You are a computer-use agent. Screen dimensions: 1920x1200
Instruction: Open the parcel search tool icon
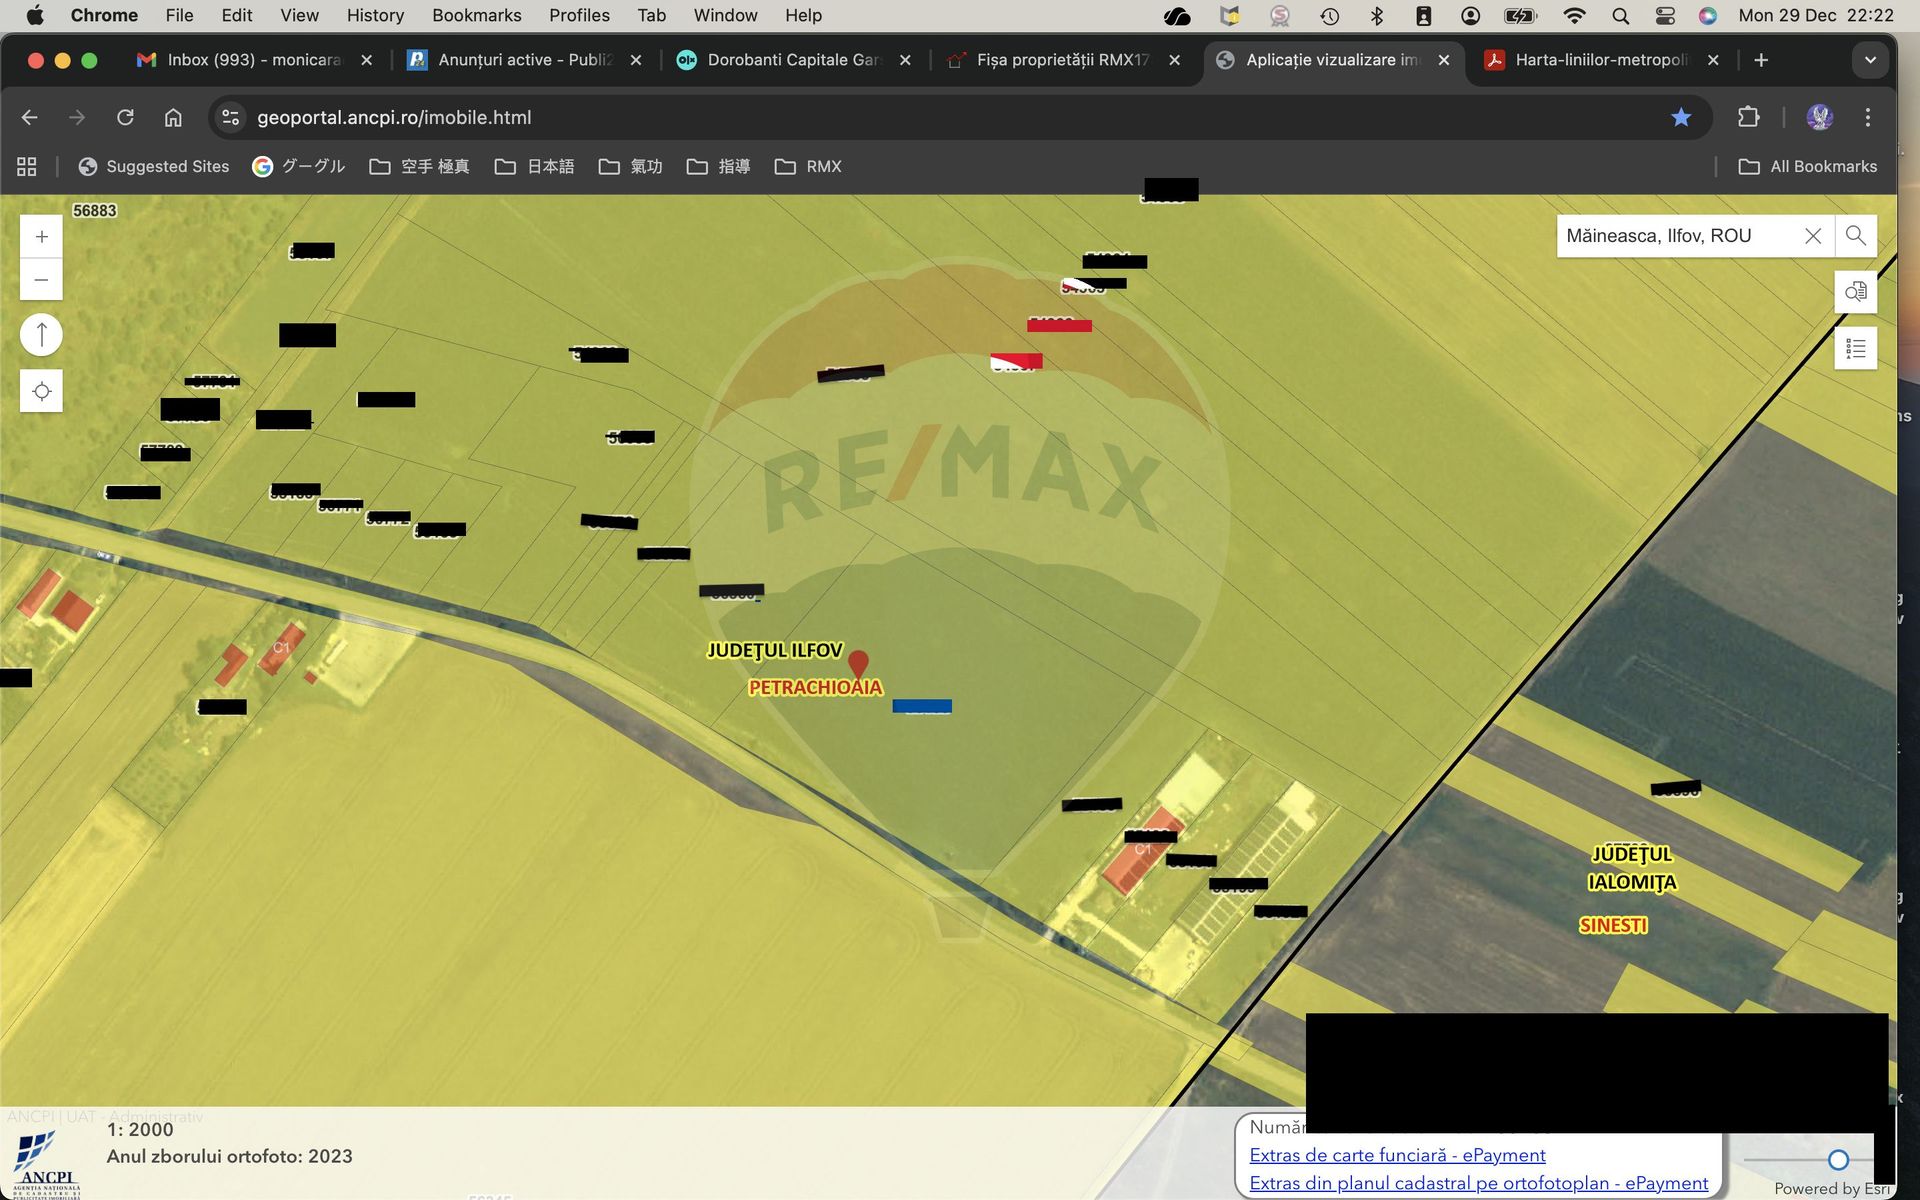click(x=1855, y=292)
